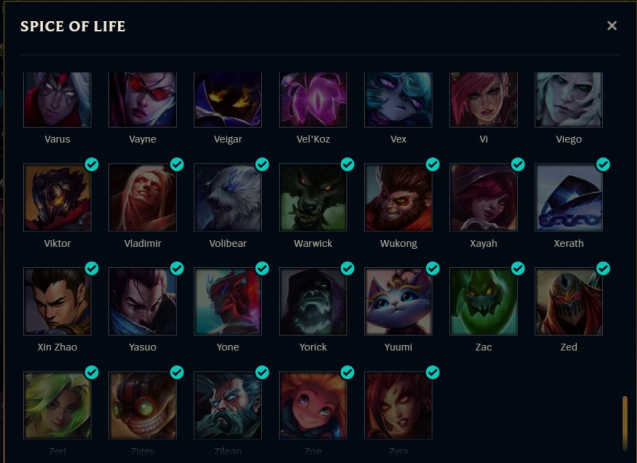Click the Xin Zhao name label
Image resolution: width=637 pixels, height=463 pixels.
click(57, 347)
